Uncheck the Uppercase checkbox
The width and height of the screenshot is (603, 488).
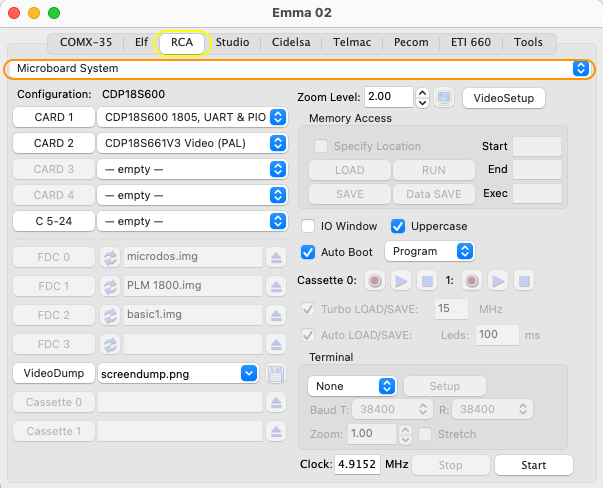(398, 226)
